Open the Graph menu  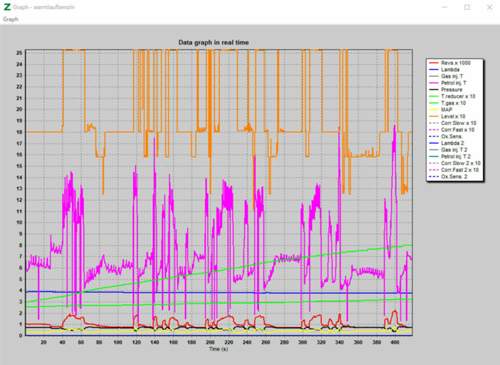point(10,19)
